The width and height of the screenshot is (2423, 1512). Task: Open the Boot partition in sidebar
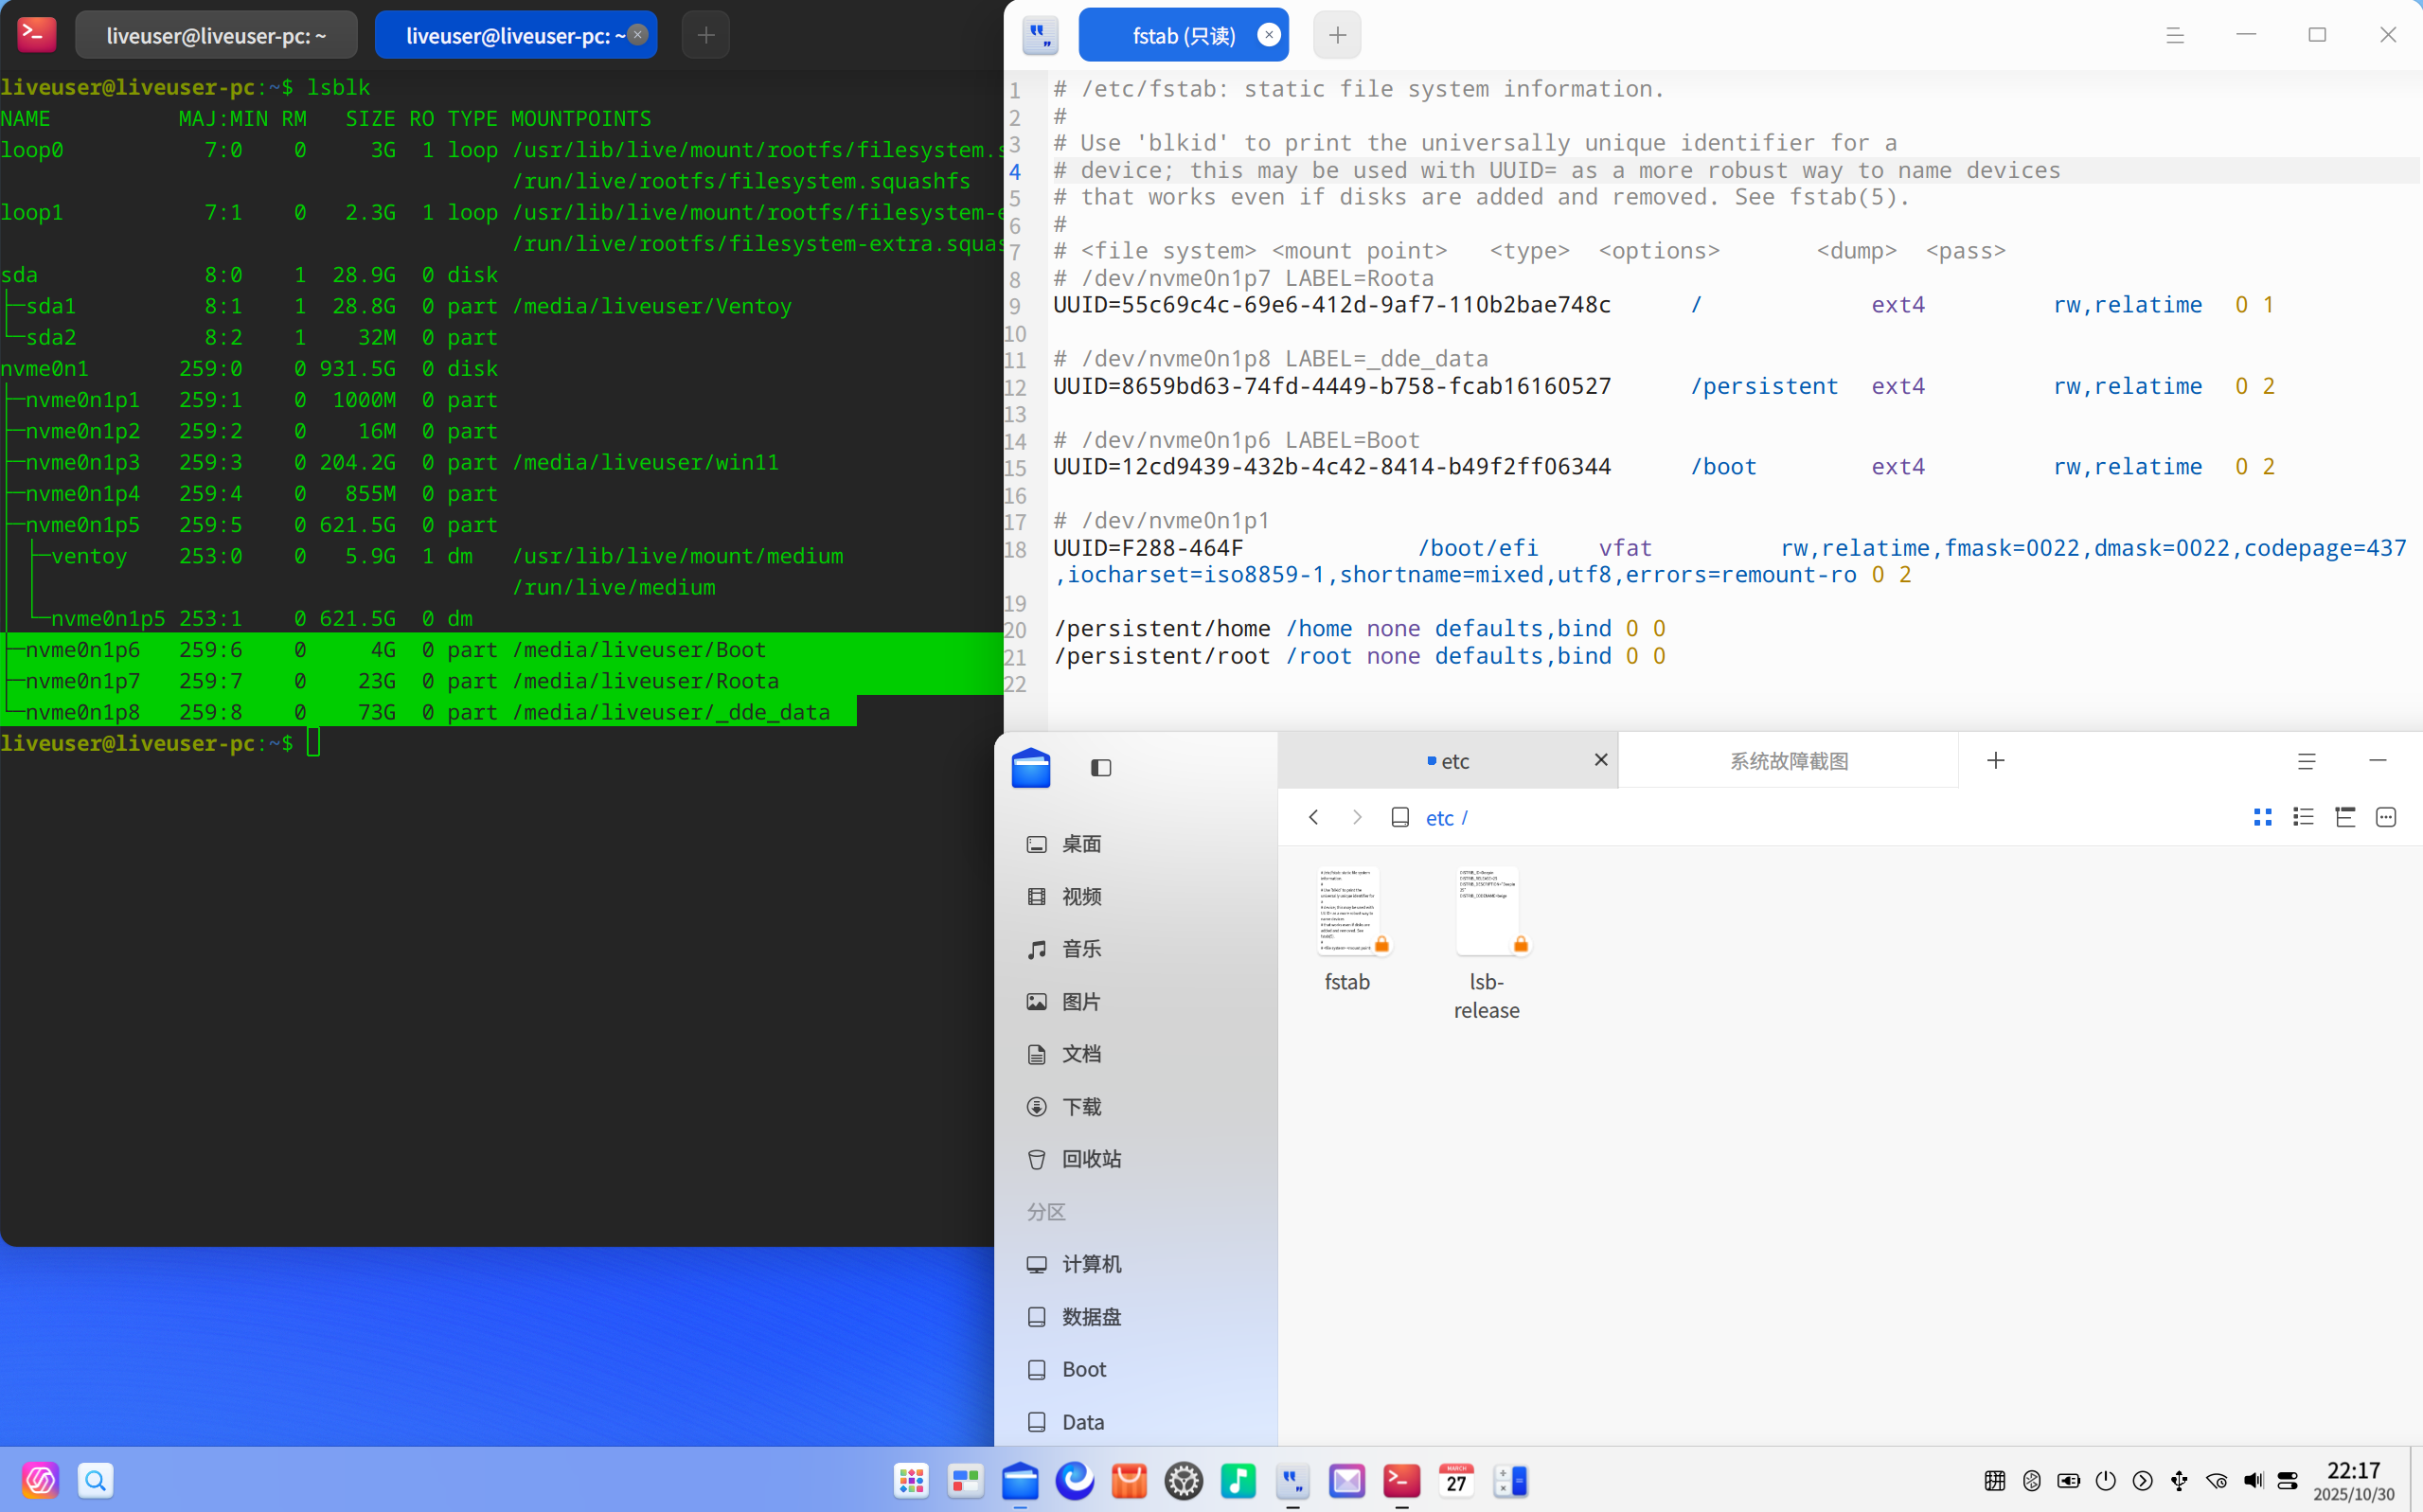pos(1084,1369)
